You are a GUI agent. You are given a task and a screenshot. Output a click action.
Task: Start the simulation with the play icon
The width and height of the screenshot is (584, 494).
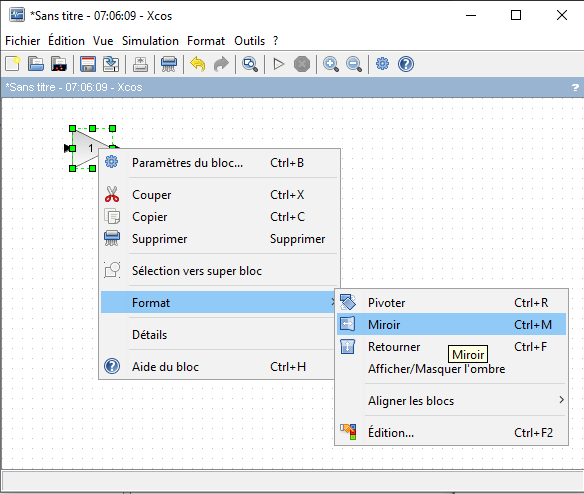coord(279,64)
